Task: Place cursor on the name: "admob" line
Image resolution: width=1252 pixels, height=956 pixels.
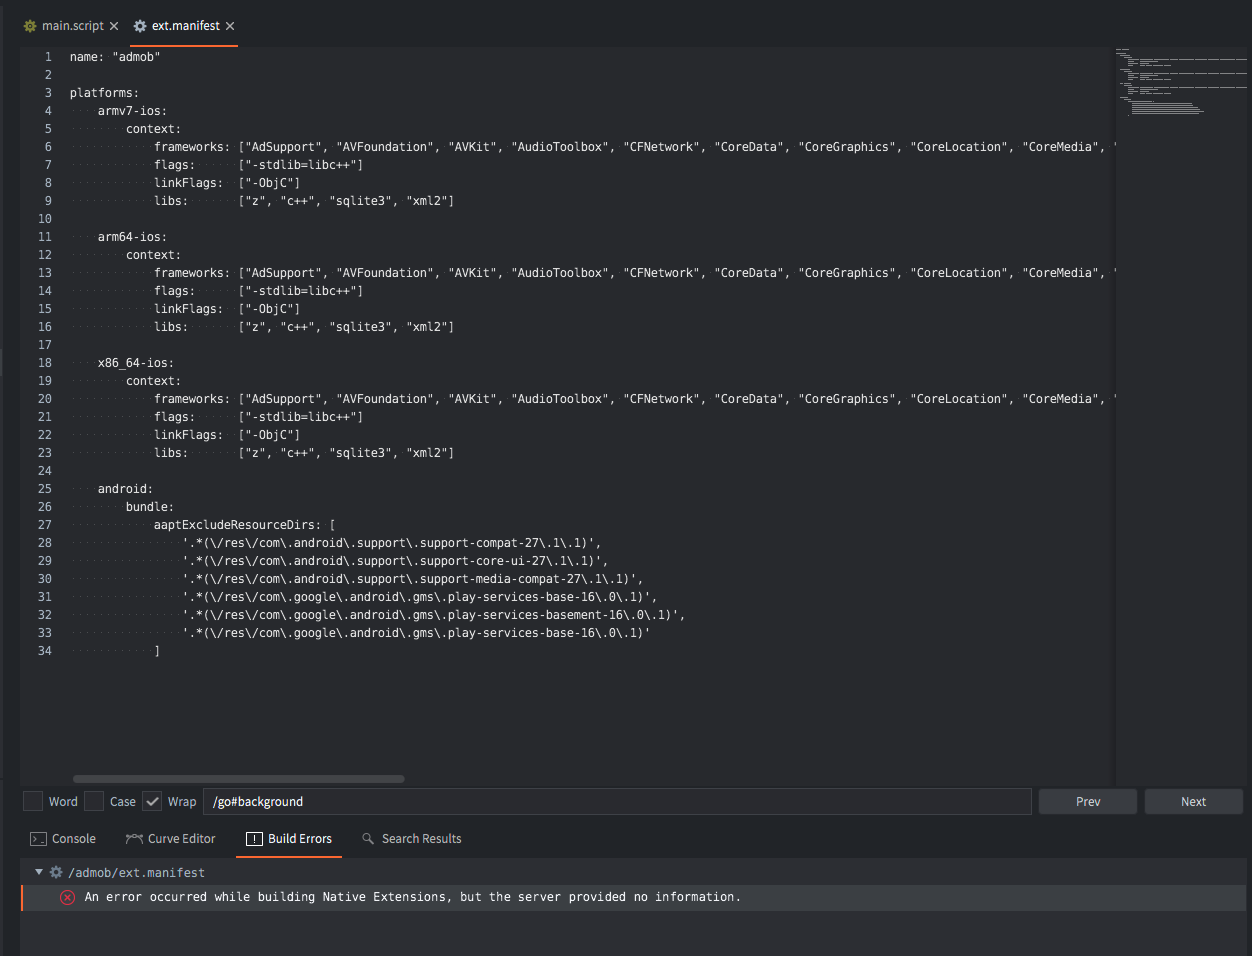Action: click(115, 57)
